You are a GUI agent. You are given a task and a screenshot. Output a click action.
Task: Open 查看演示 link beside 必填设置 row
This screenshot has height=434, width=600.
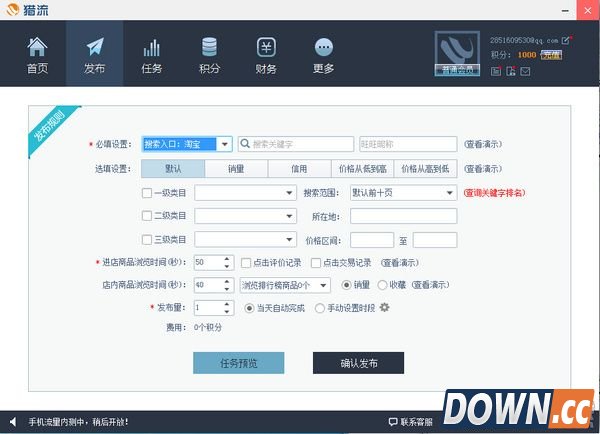[x=483, y=144]
